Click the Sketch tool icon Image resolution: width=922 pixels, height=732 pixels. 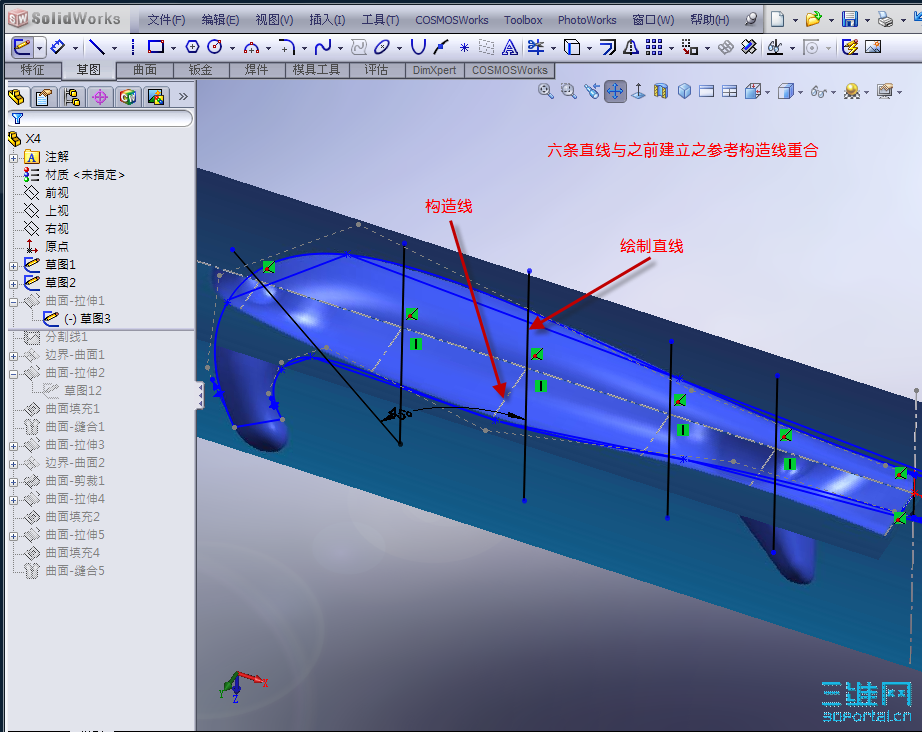tap(22, 46)
